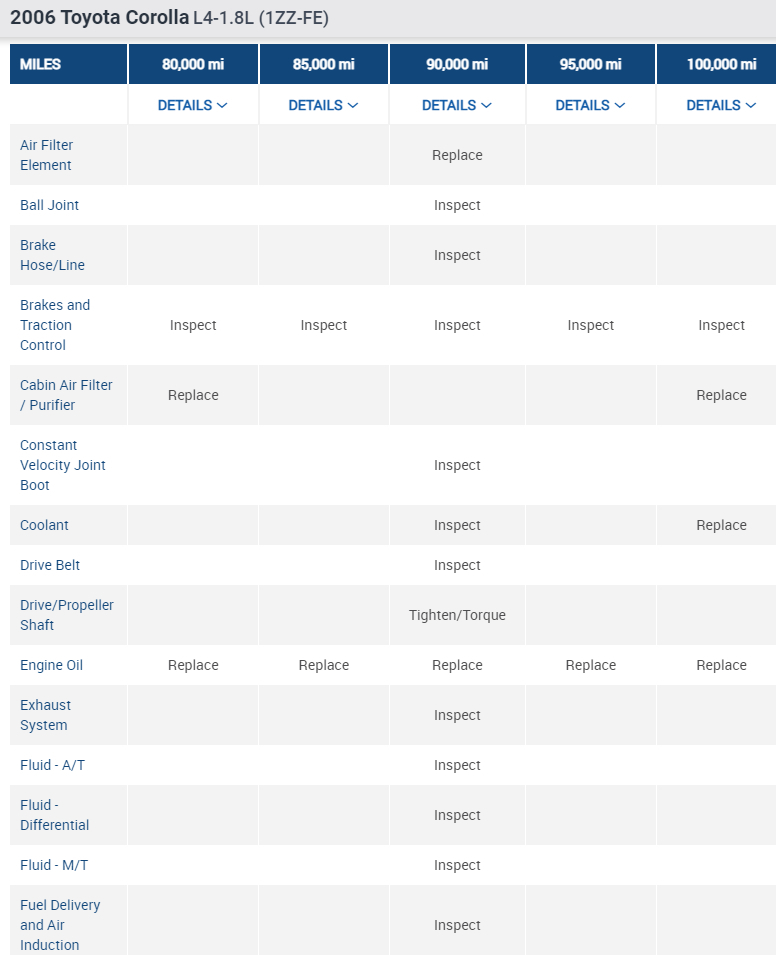This screenshot has height=955, width=776.
Task: Open Brake Hose/Line service item
Action: (52, 255)
